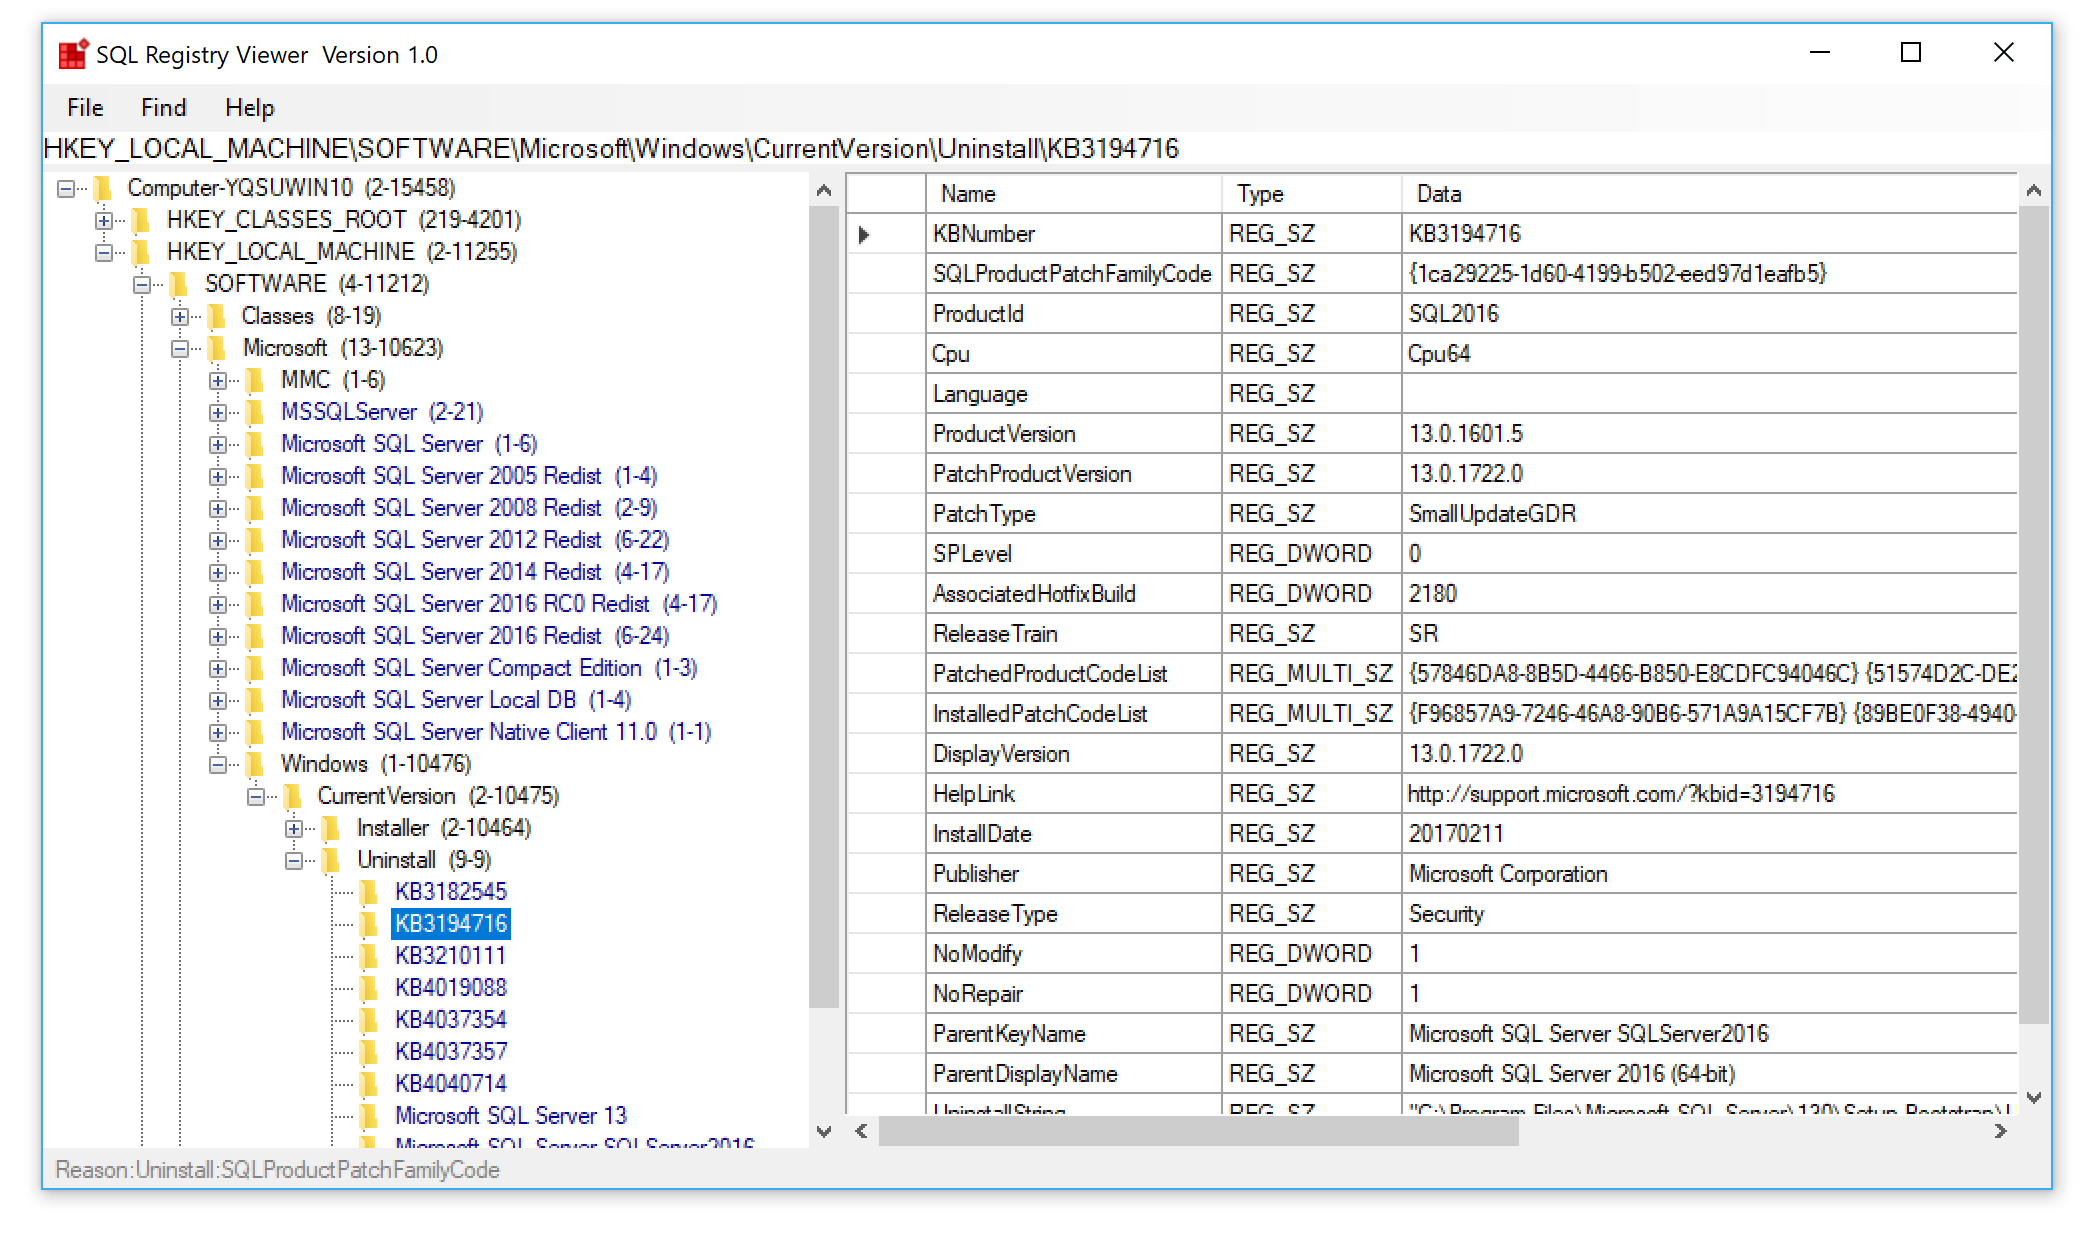Select the KB4040714 tree item
2099x1250 pixels.
click(x=450, y=1084)
